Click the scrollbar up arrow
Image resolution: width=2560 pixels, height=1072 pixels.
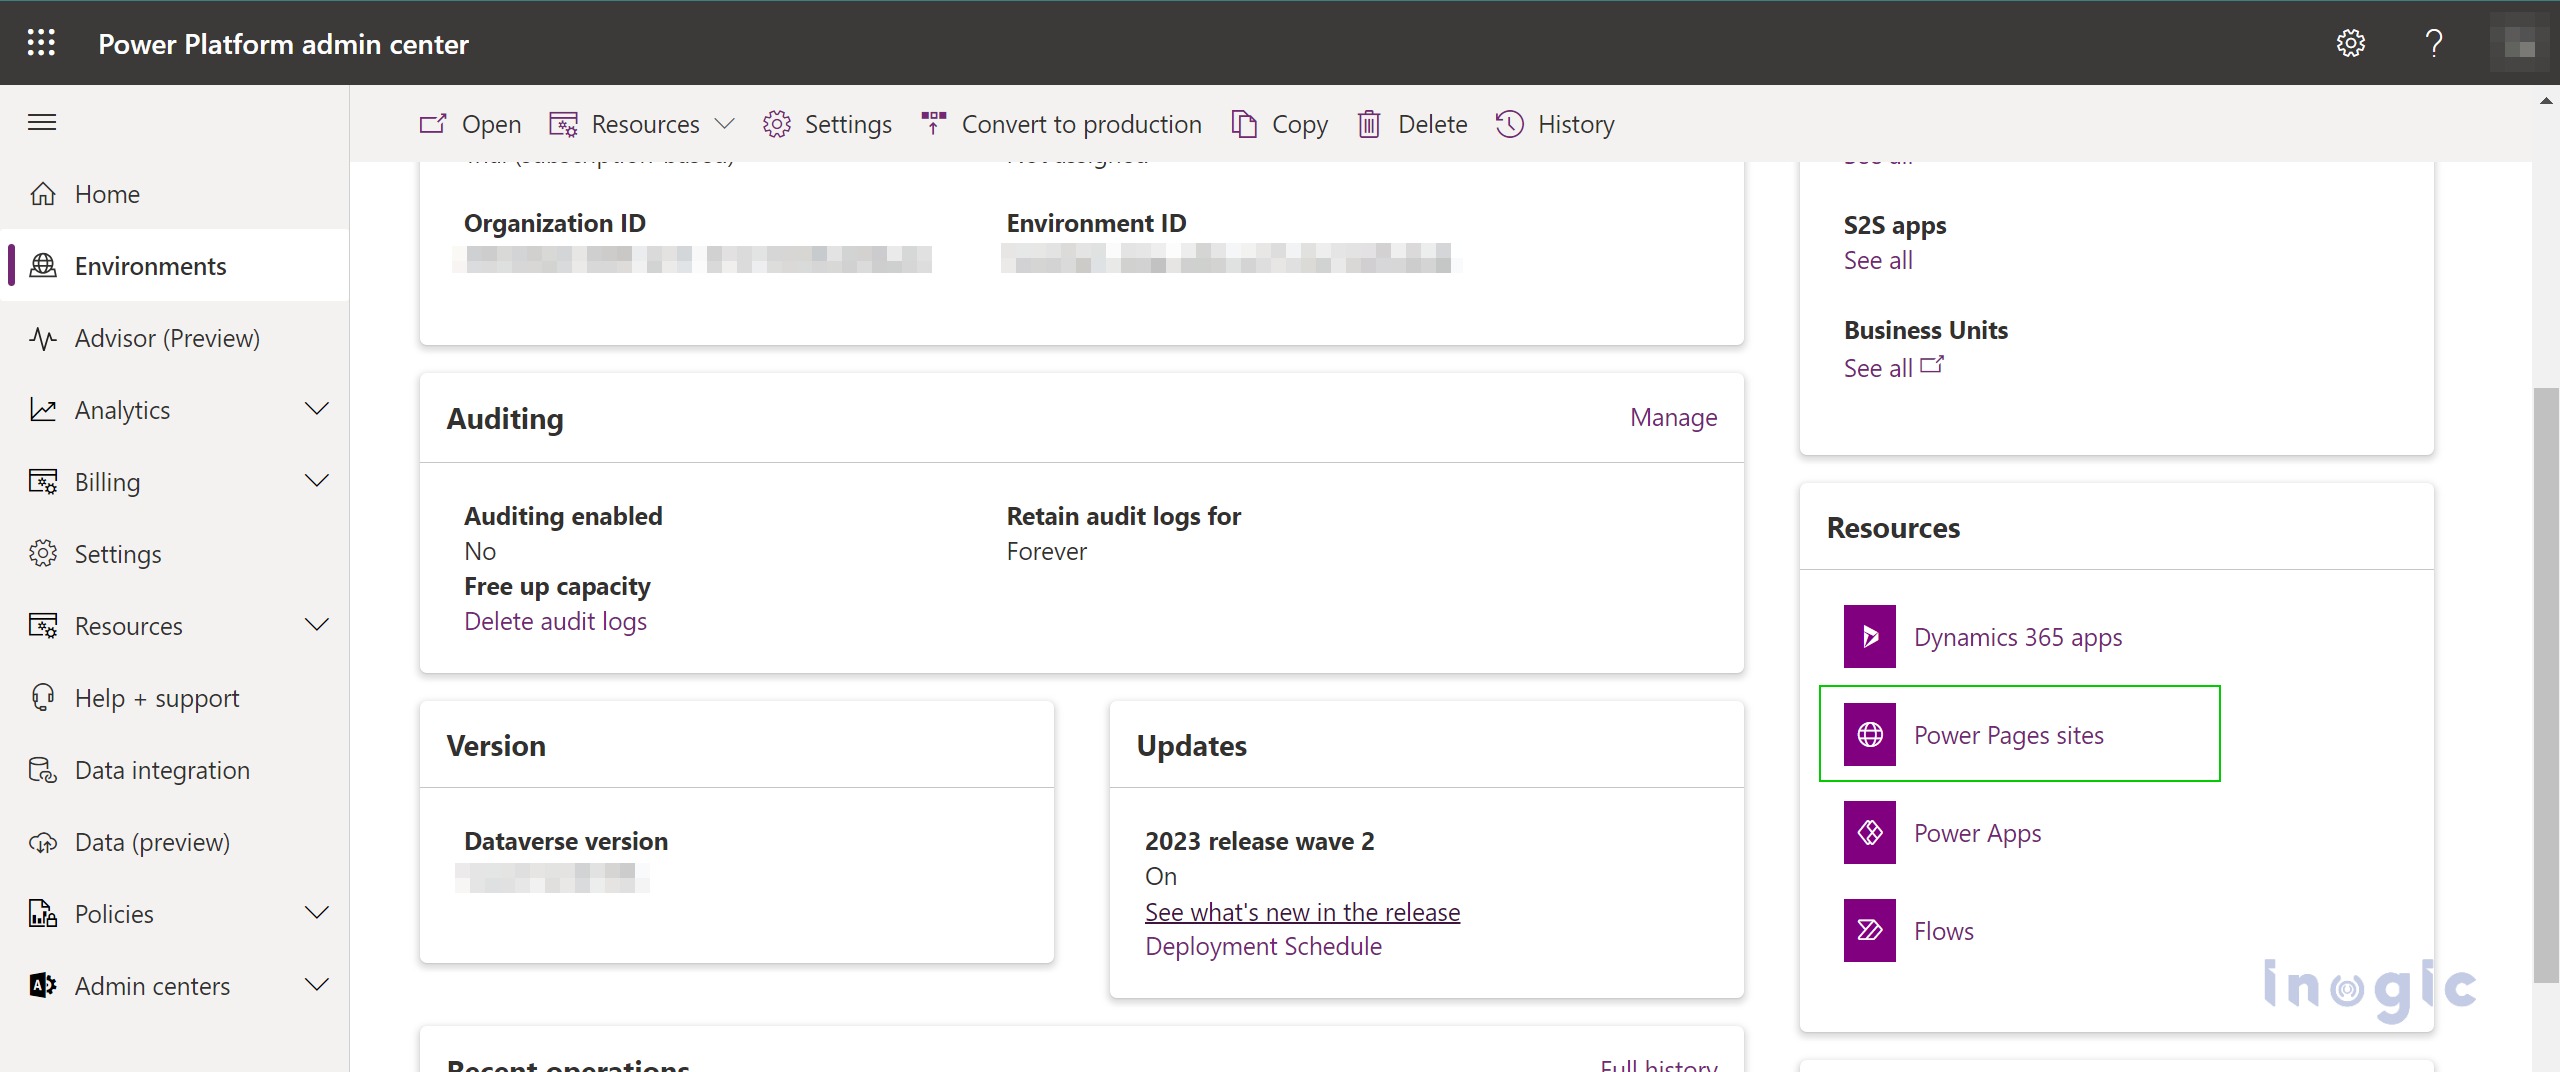click(2546, 100)
